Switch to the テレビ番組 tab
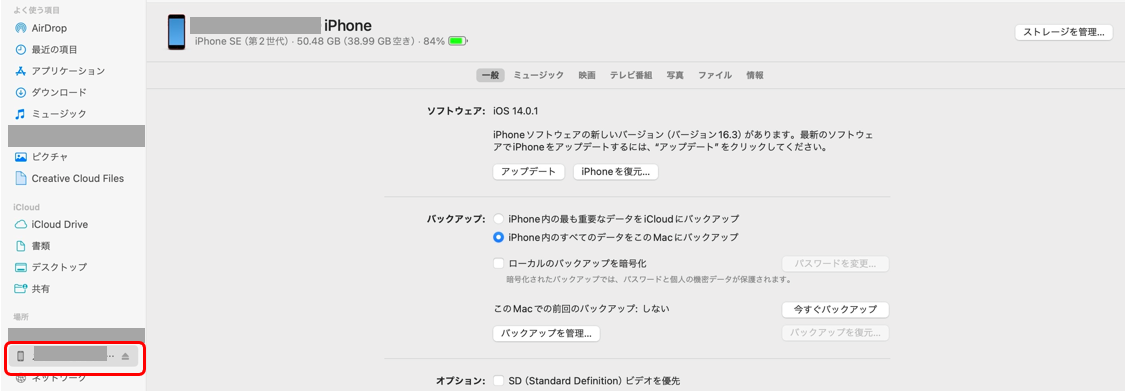 (x=631, y=75)
